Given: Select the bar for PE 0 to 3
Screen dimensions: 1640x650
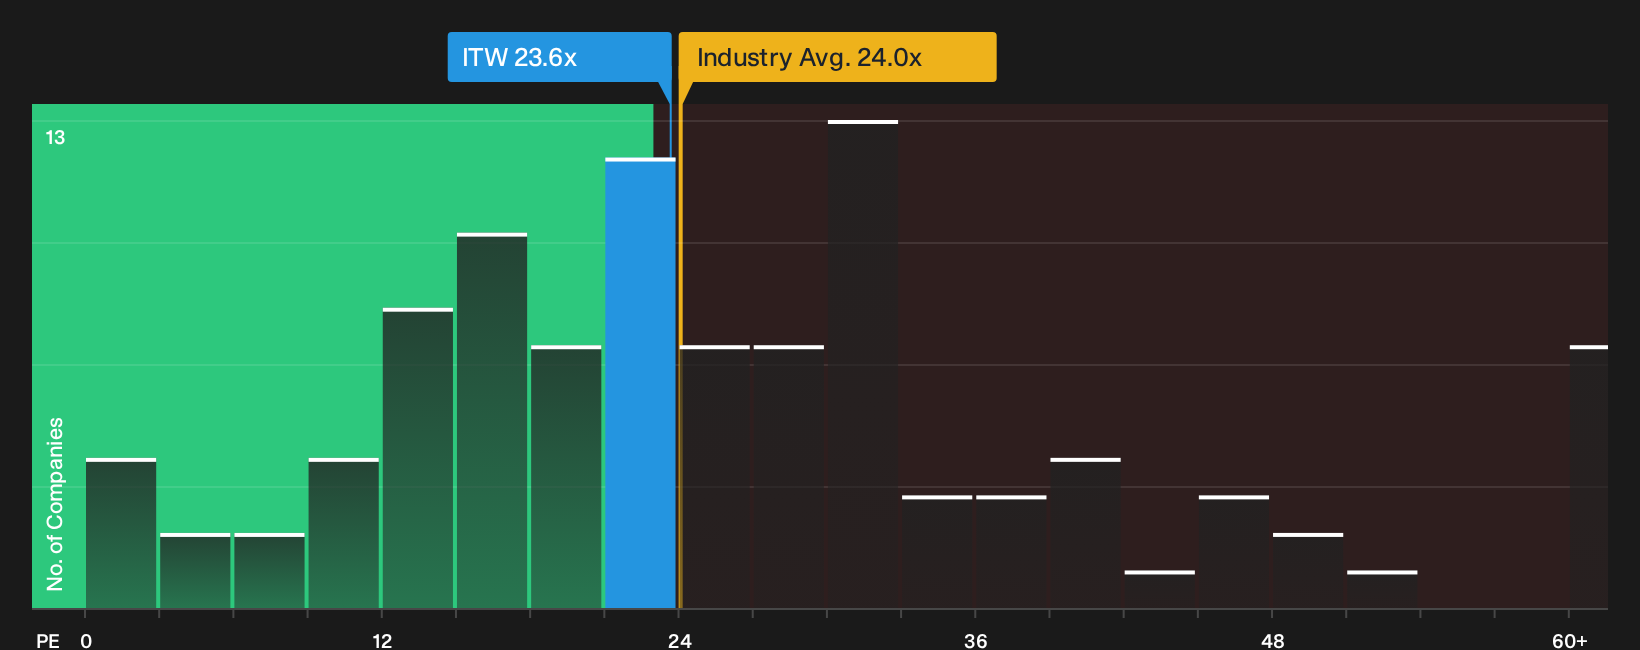Looking at the screenshot, I should (x=121, y=533).
